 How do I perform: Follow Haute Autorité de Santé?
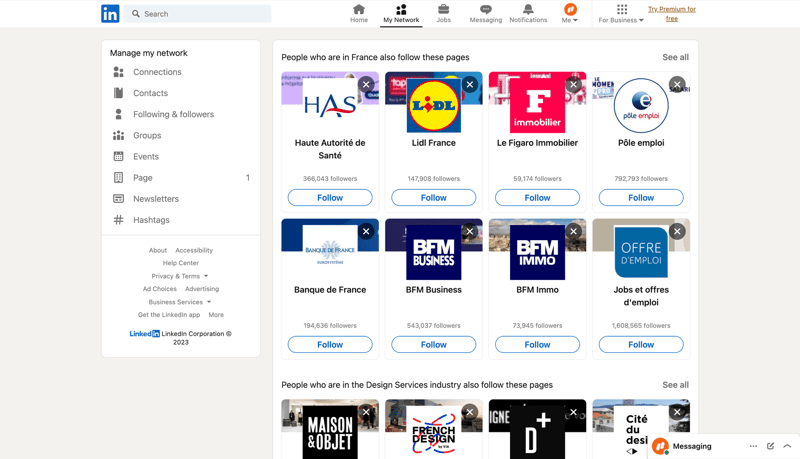pos(330,197)
